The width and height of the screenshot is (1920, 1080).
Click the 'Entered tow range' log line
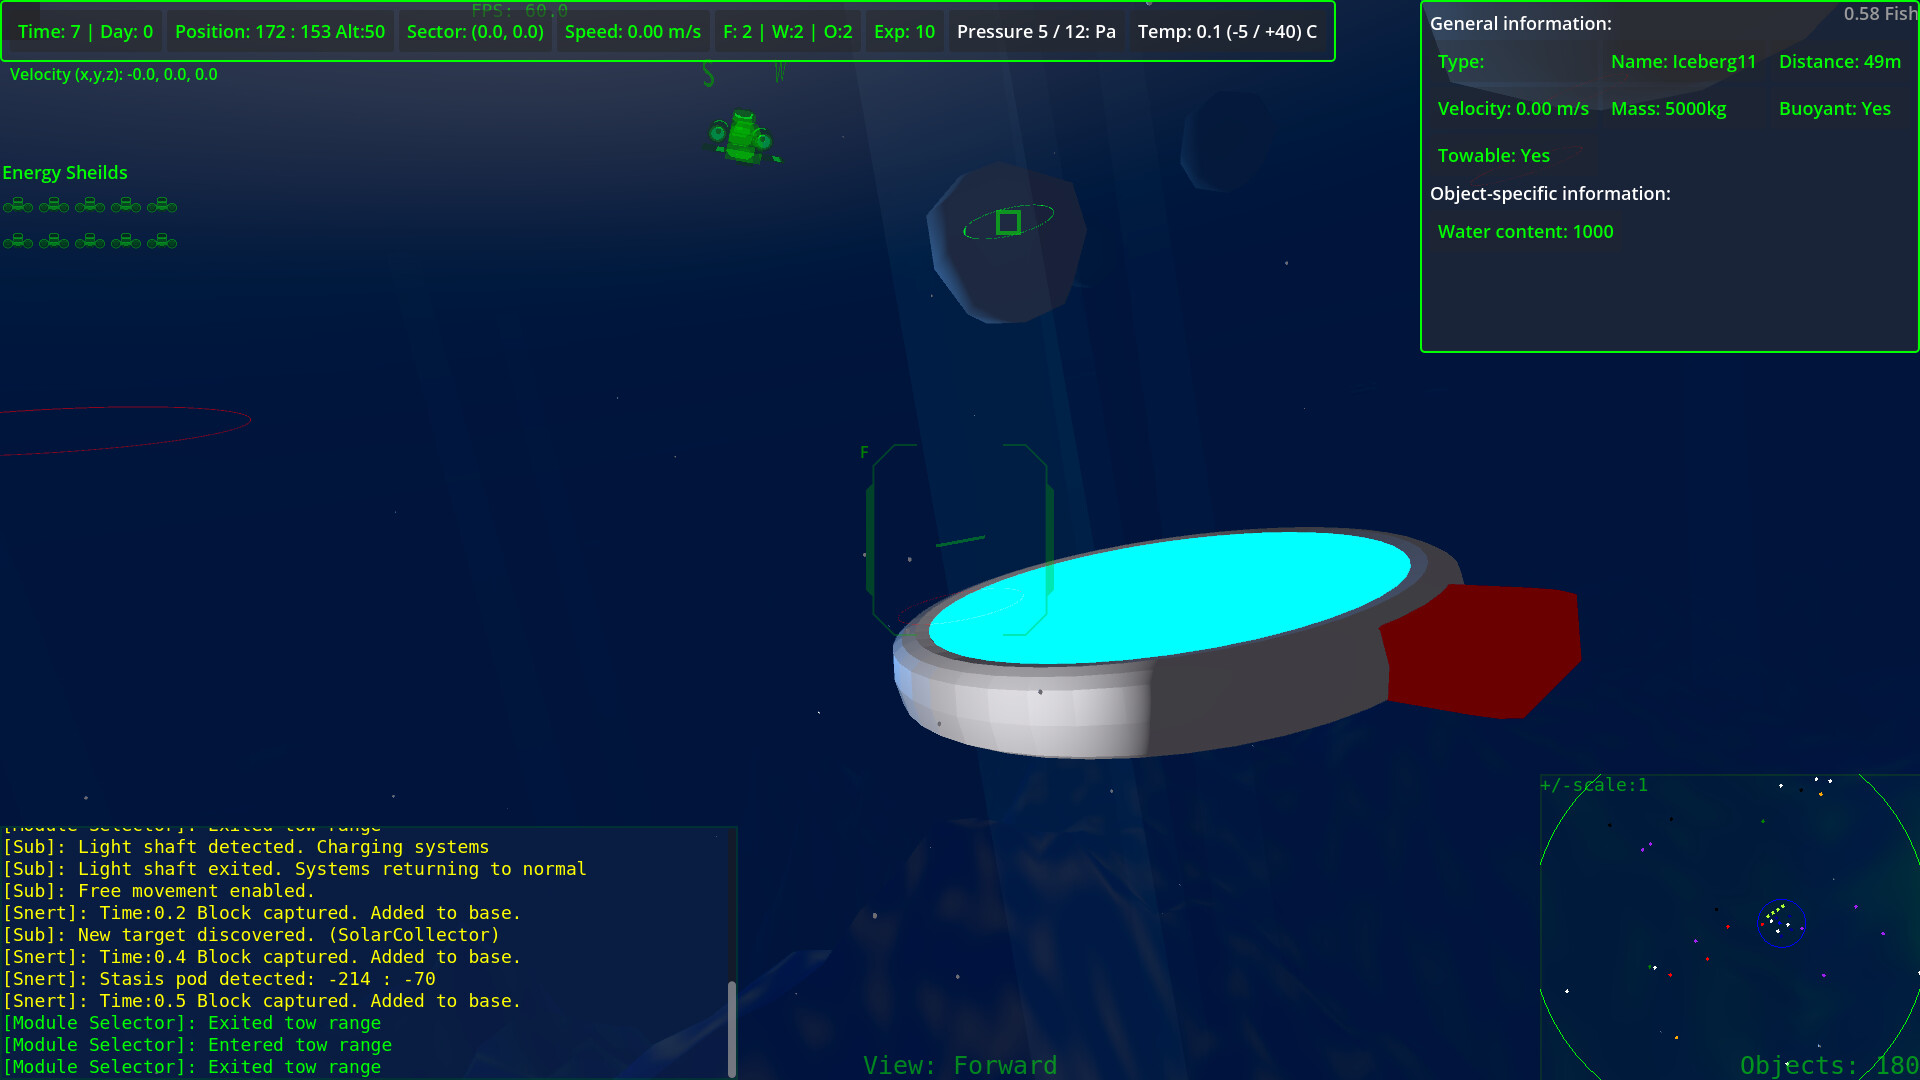click(197, 1045)
